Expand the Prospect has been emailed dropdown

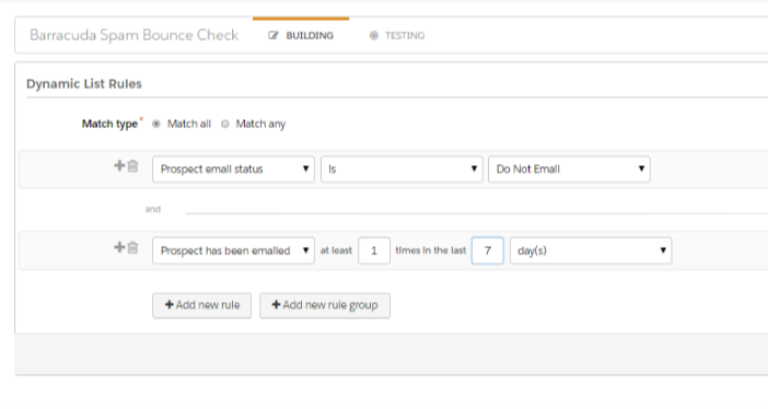234,250
